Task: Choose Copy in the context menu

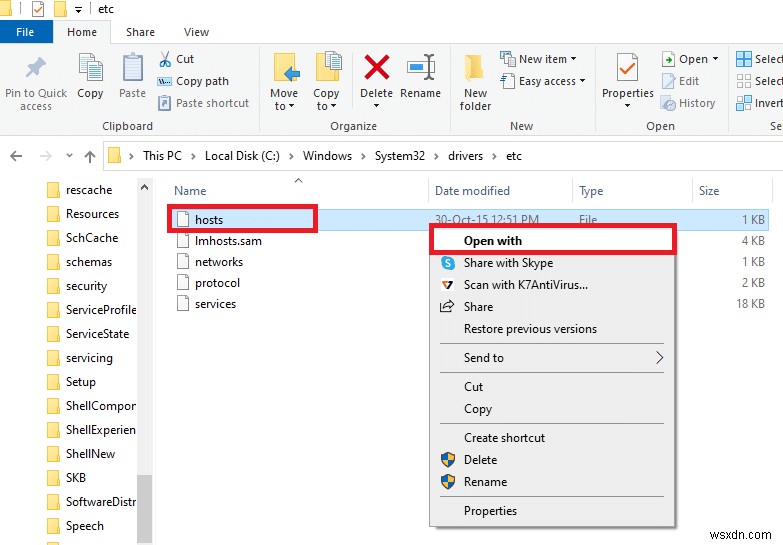Action: [x=553, y=409]
